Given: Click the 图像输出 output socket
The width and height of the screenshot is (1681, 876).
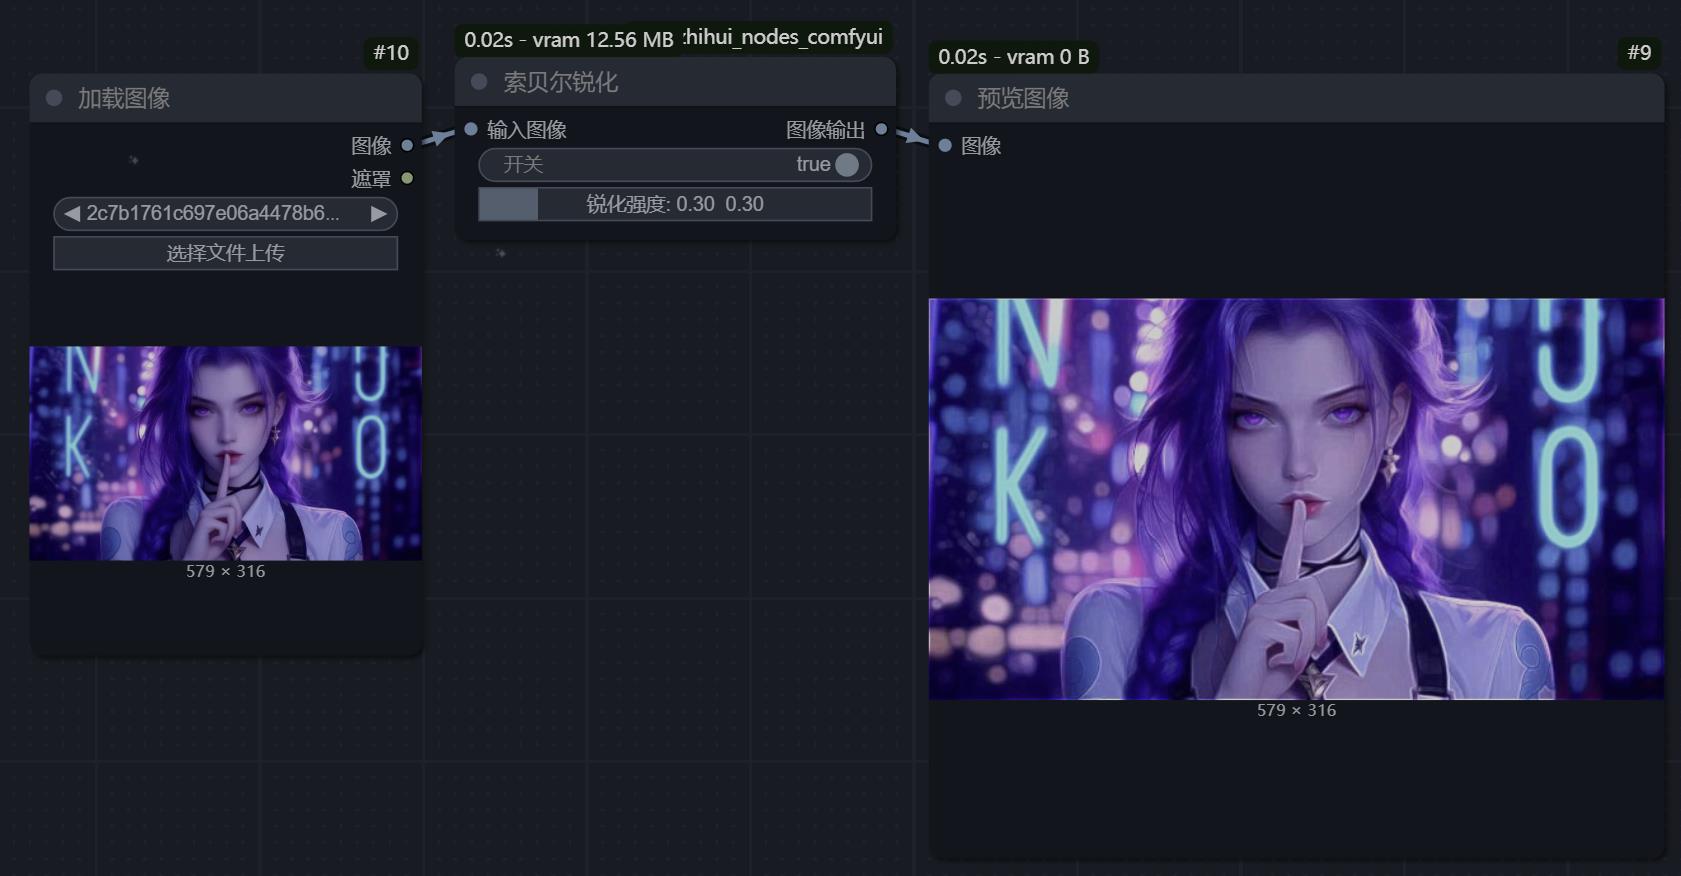Looking at the screenshot, I should coord(881,129).
